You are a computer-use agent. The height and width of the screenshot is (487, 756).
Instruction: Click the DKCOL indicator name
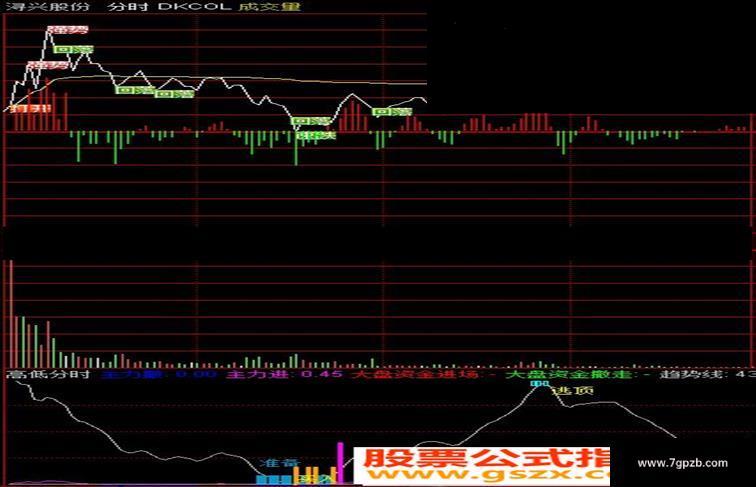195,7
